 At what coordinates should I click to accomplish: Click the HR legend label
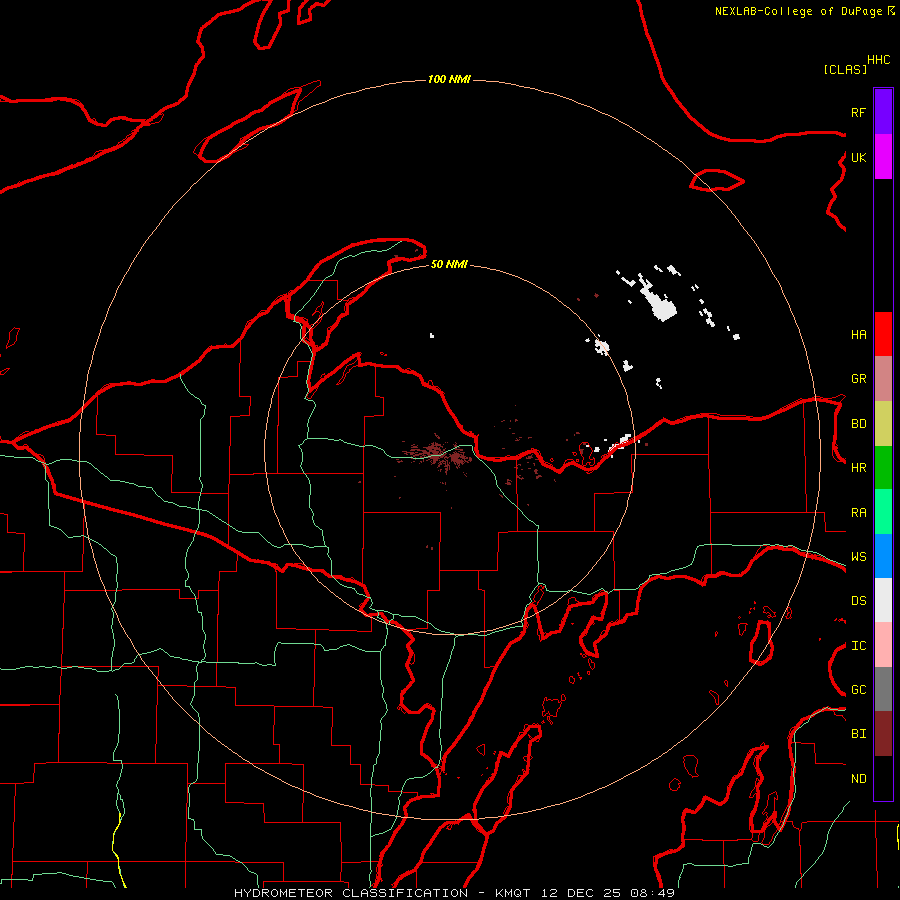point(859,468)
